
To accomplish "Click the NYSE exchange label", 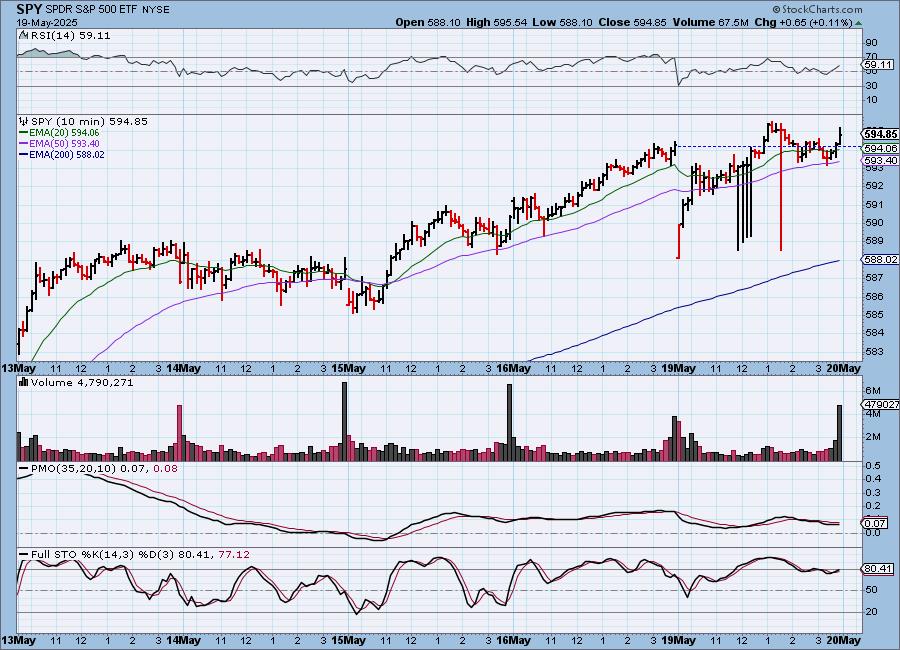I will tap(154, 10).
